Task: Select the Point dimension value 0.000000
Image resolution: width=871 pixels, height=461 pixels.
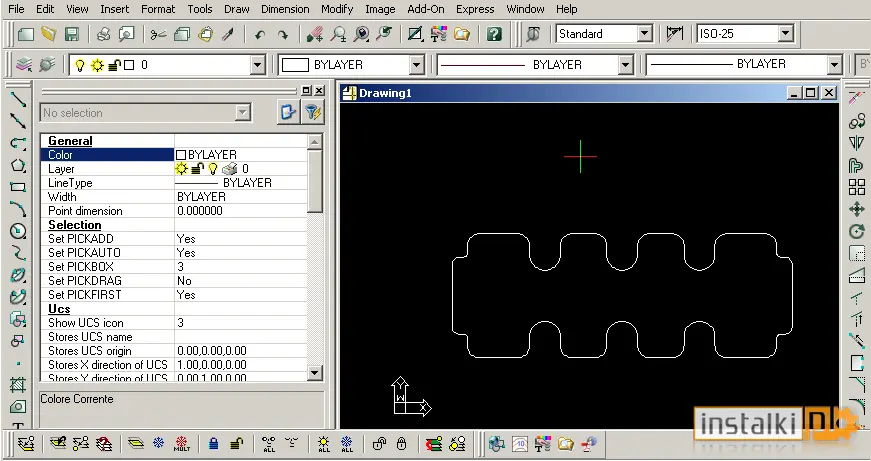Action: pyautogui.click(x=200, y=211)
